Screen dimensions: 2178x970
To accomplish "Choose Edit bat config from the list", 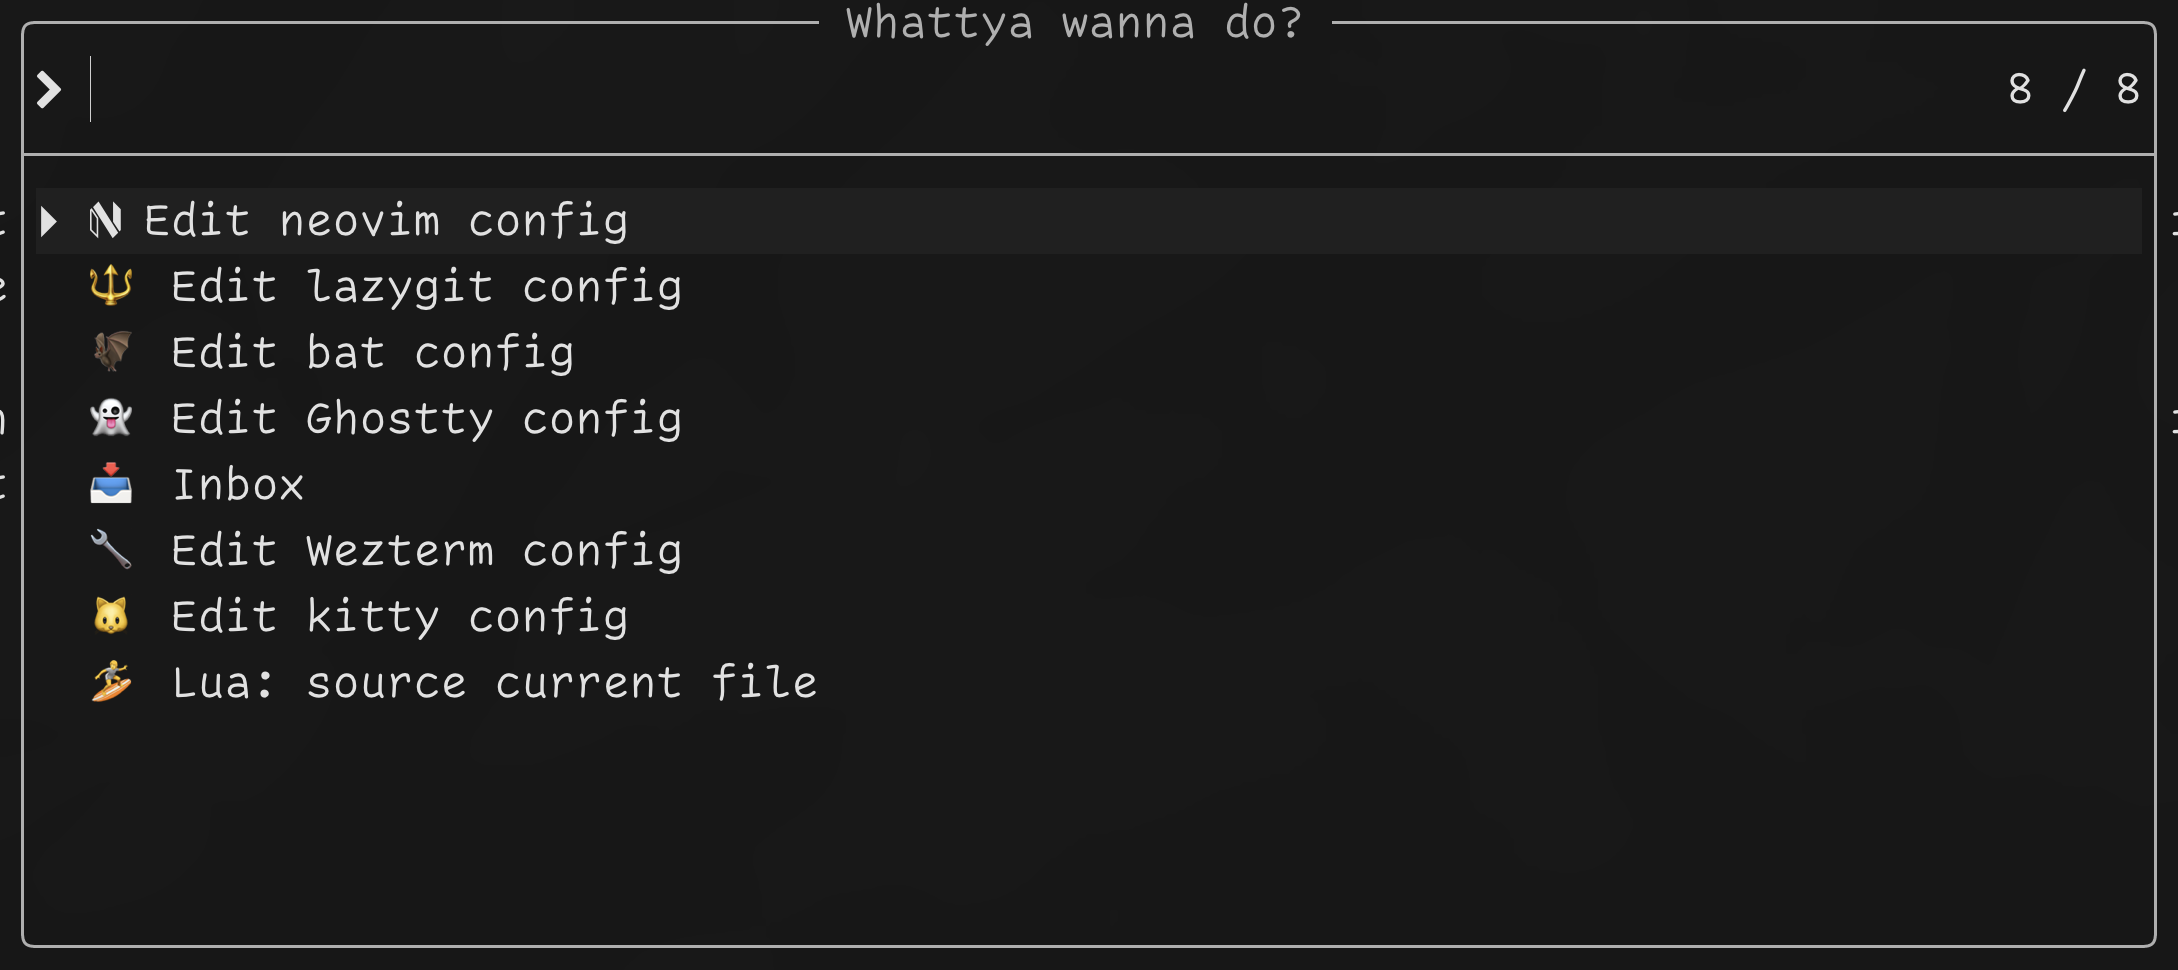I will pos(373,351).
